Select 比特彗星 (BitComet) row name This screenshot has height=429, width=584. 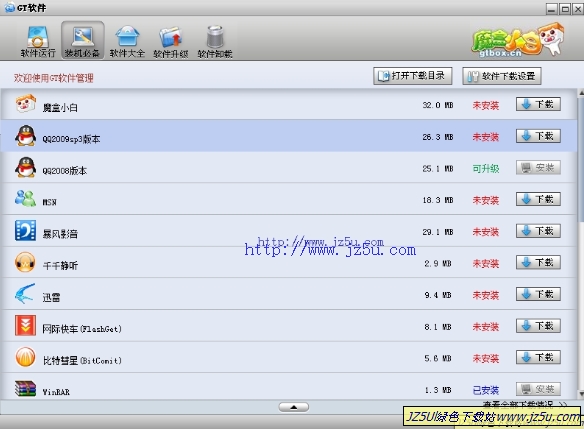click(82, 360)
